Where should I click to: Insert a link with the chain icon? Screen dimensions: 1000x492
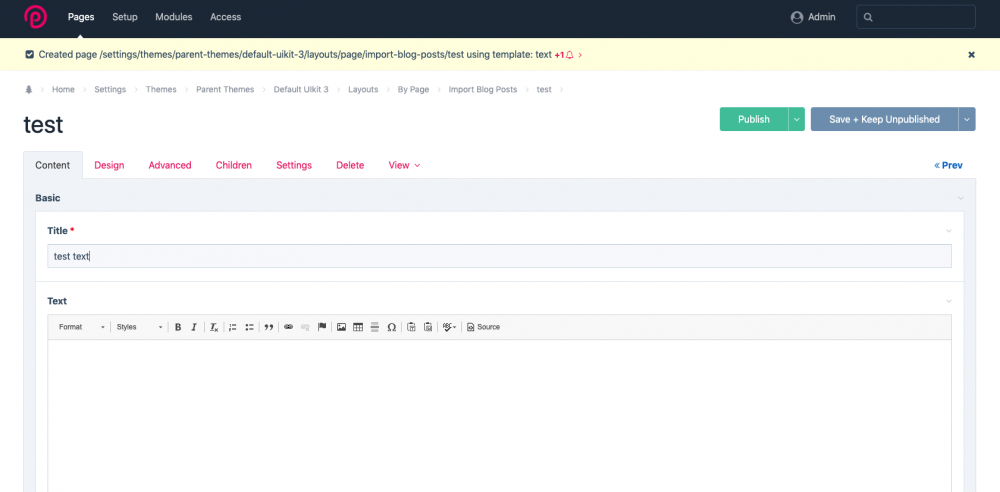point(288,327)
